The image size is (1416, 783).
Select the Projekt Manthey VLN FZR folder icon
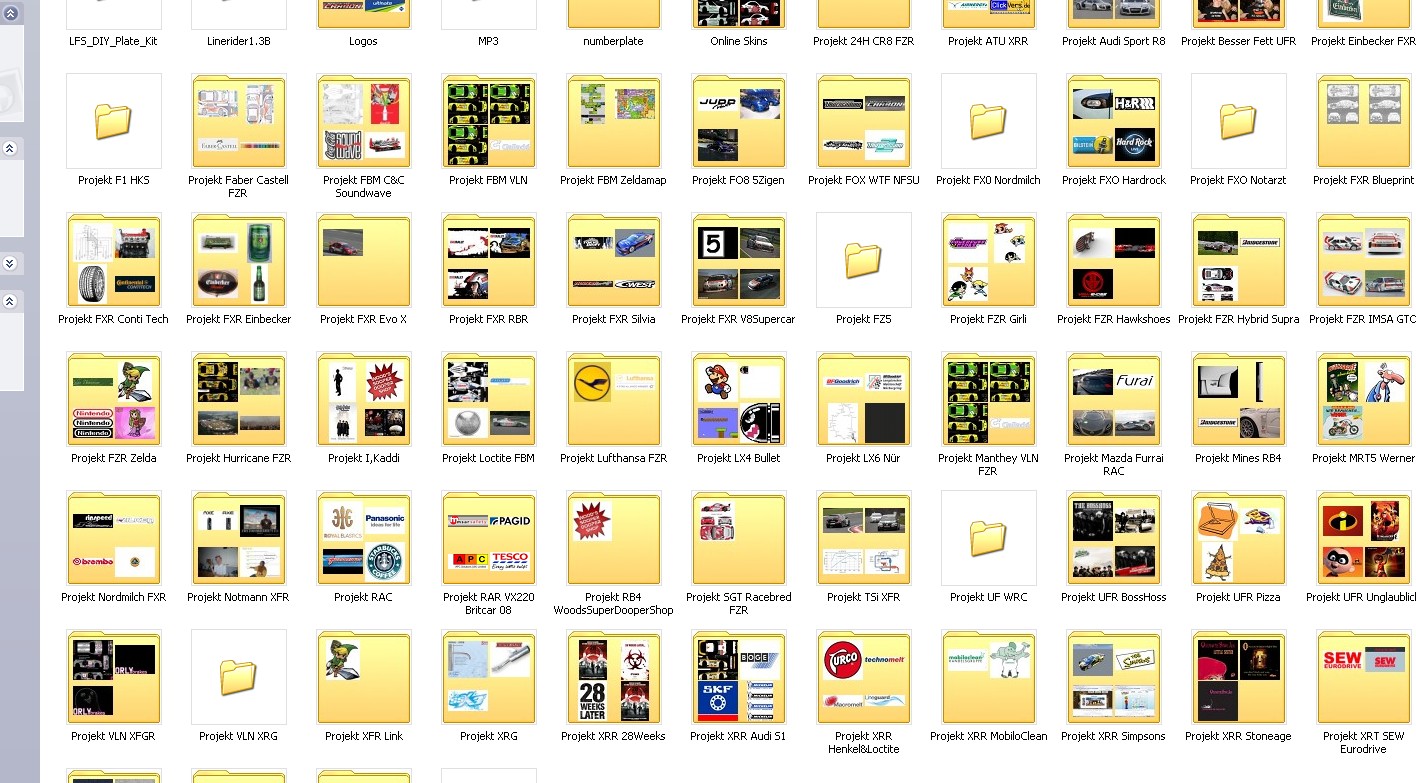(989, 399)
